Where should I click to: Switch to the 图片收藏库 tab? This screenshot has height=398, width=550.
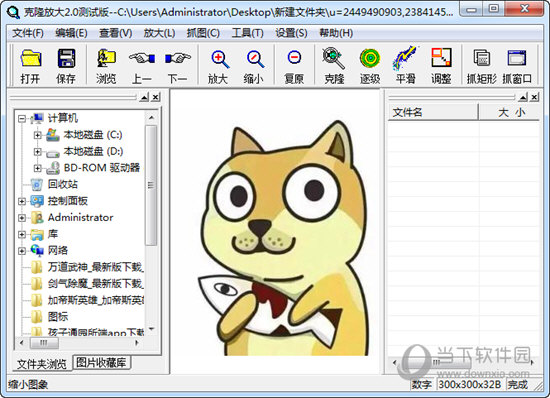pyautogui.click(x=101, y=363)
